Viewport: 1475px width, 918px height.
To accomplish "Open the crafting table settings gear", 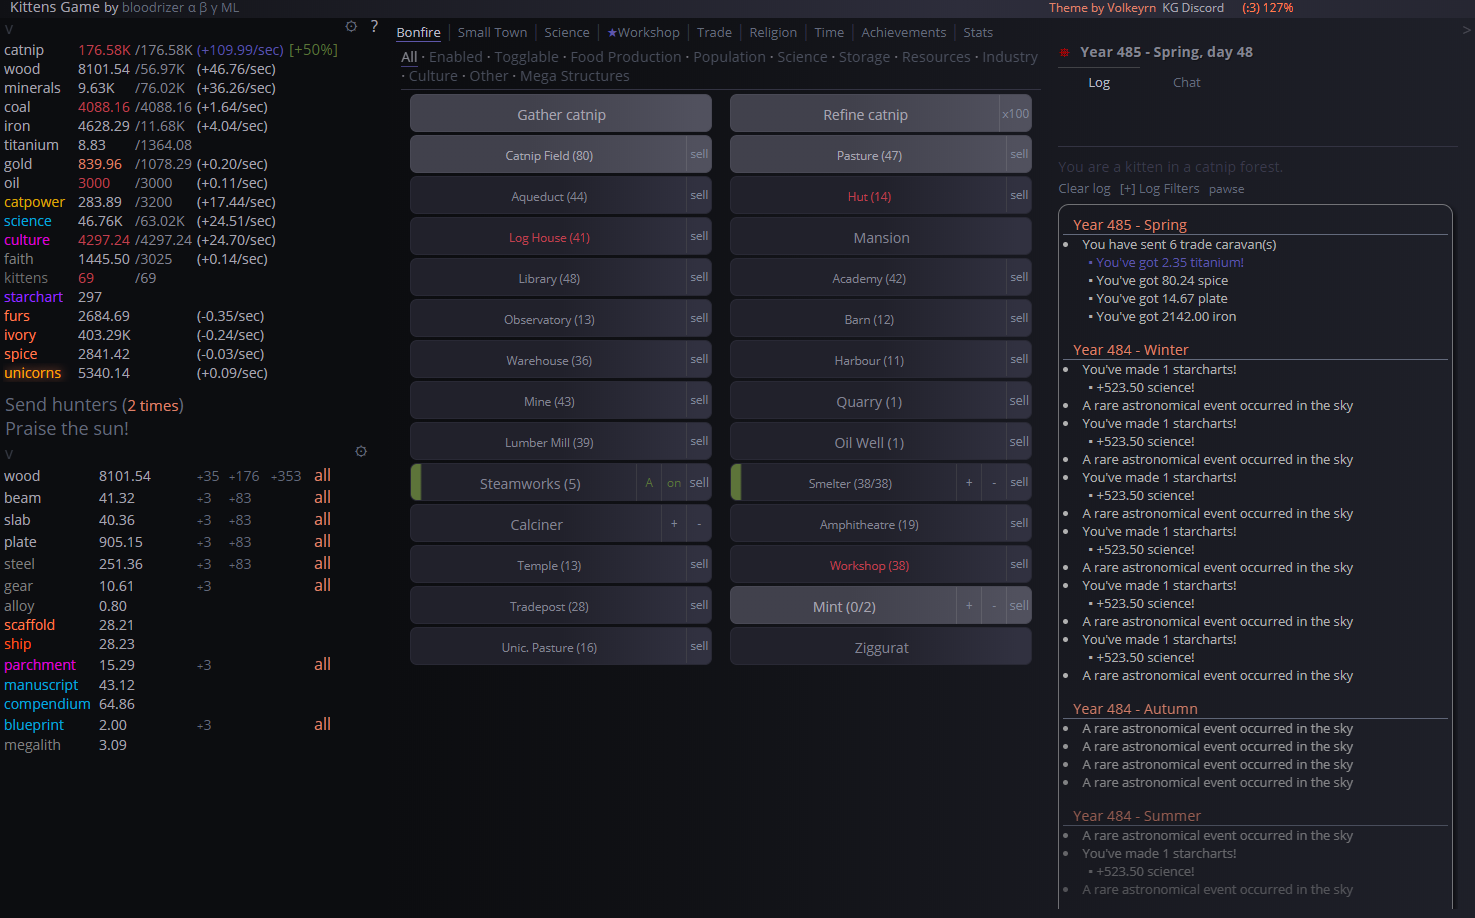I will [x=361, y=451].
